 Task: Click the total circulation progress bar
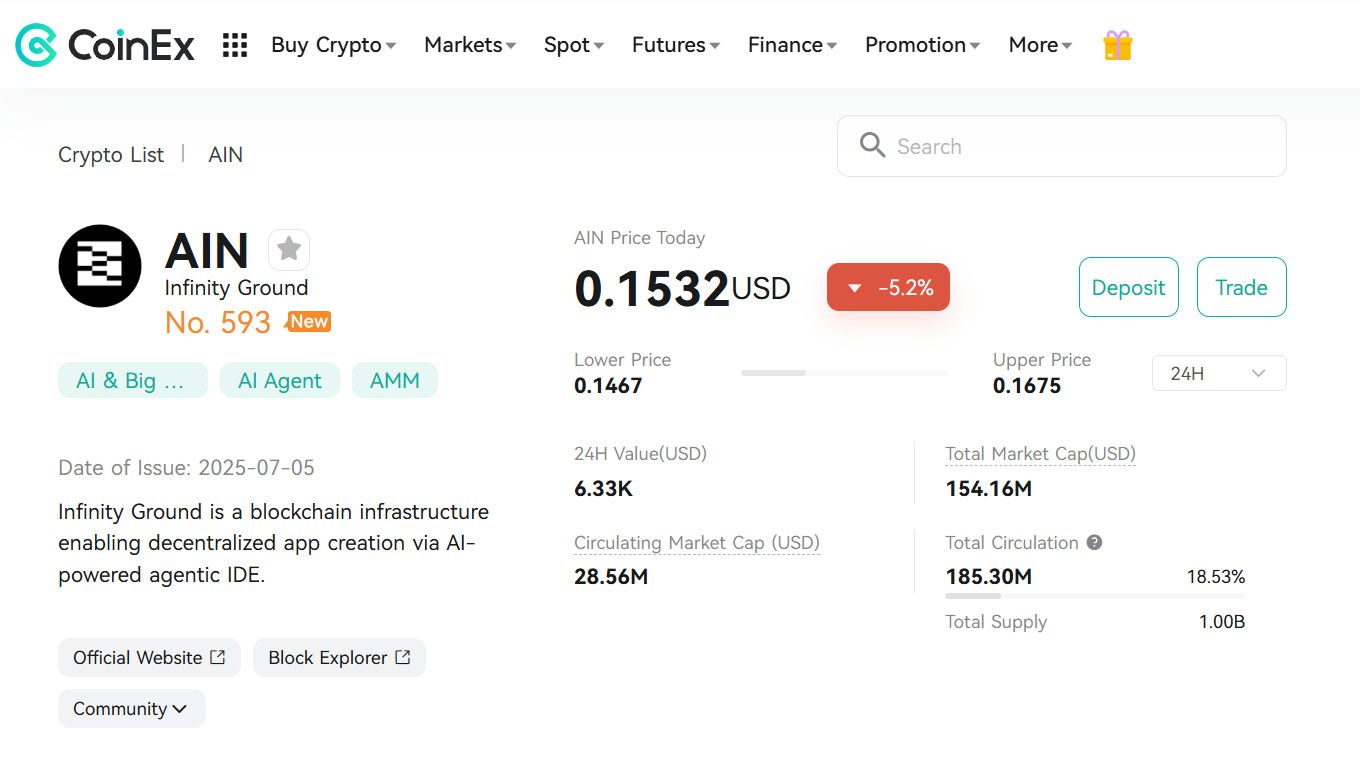click(x=1095, y=596)
